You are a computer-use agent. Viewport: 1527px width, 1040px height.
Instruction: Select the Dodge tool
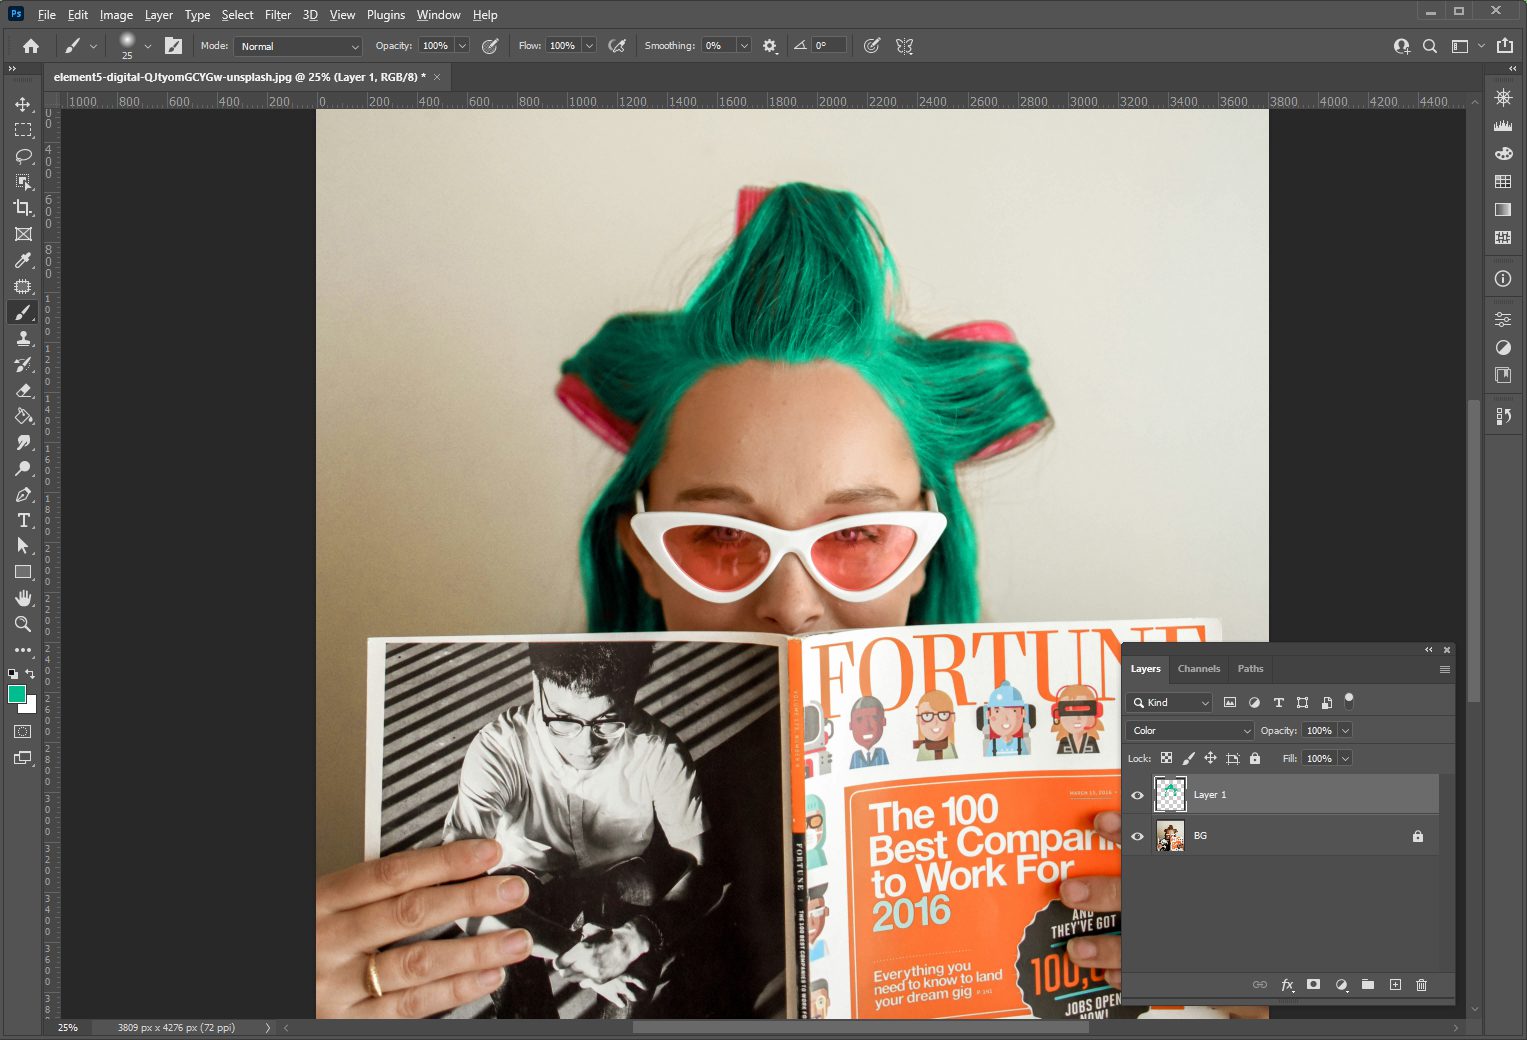pos(23,468)
